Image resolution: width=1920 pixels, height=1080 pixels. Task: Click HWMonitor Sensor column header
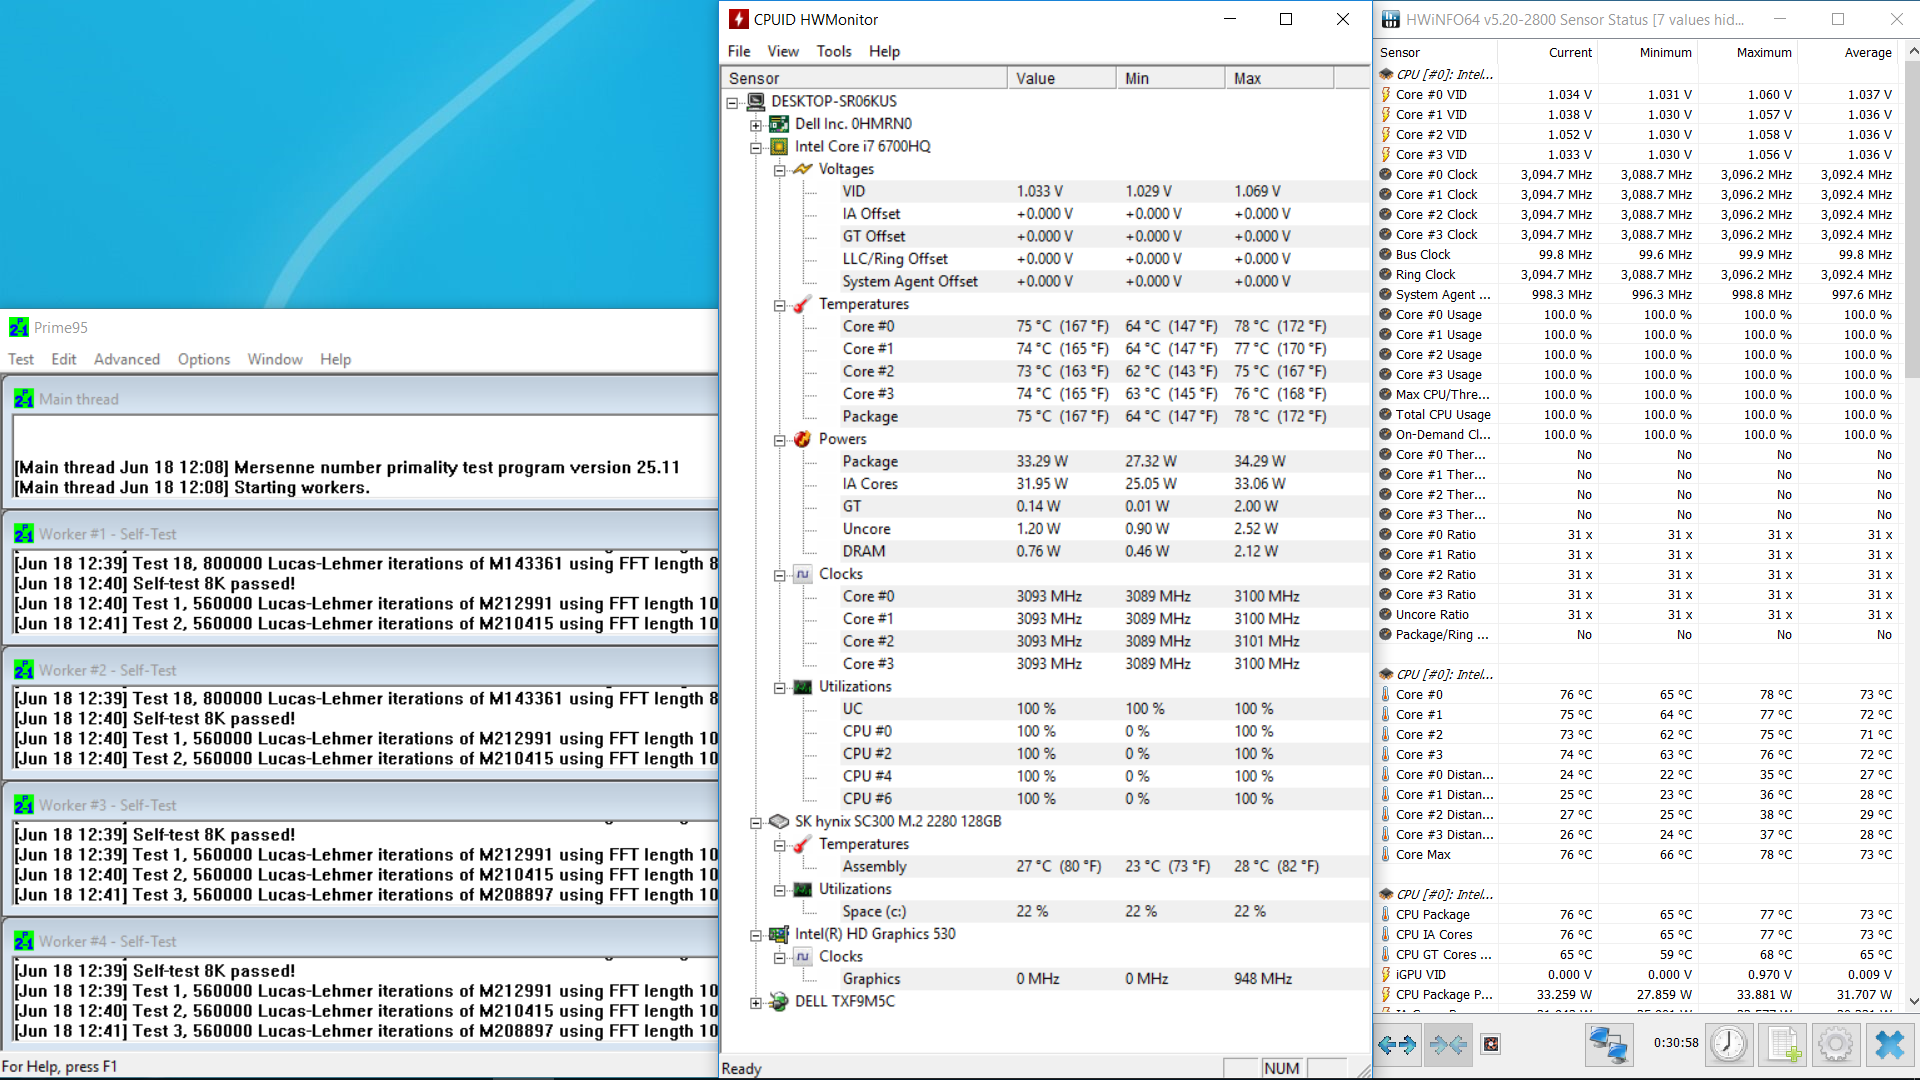point(864,78)
